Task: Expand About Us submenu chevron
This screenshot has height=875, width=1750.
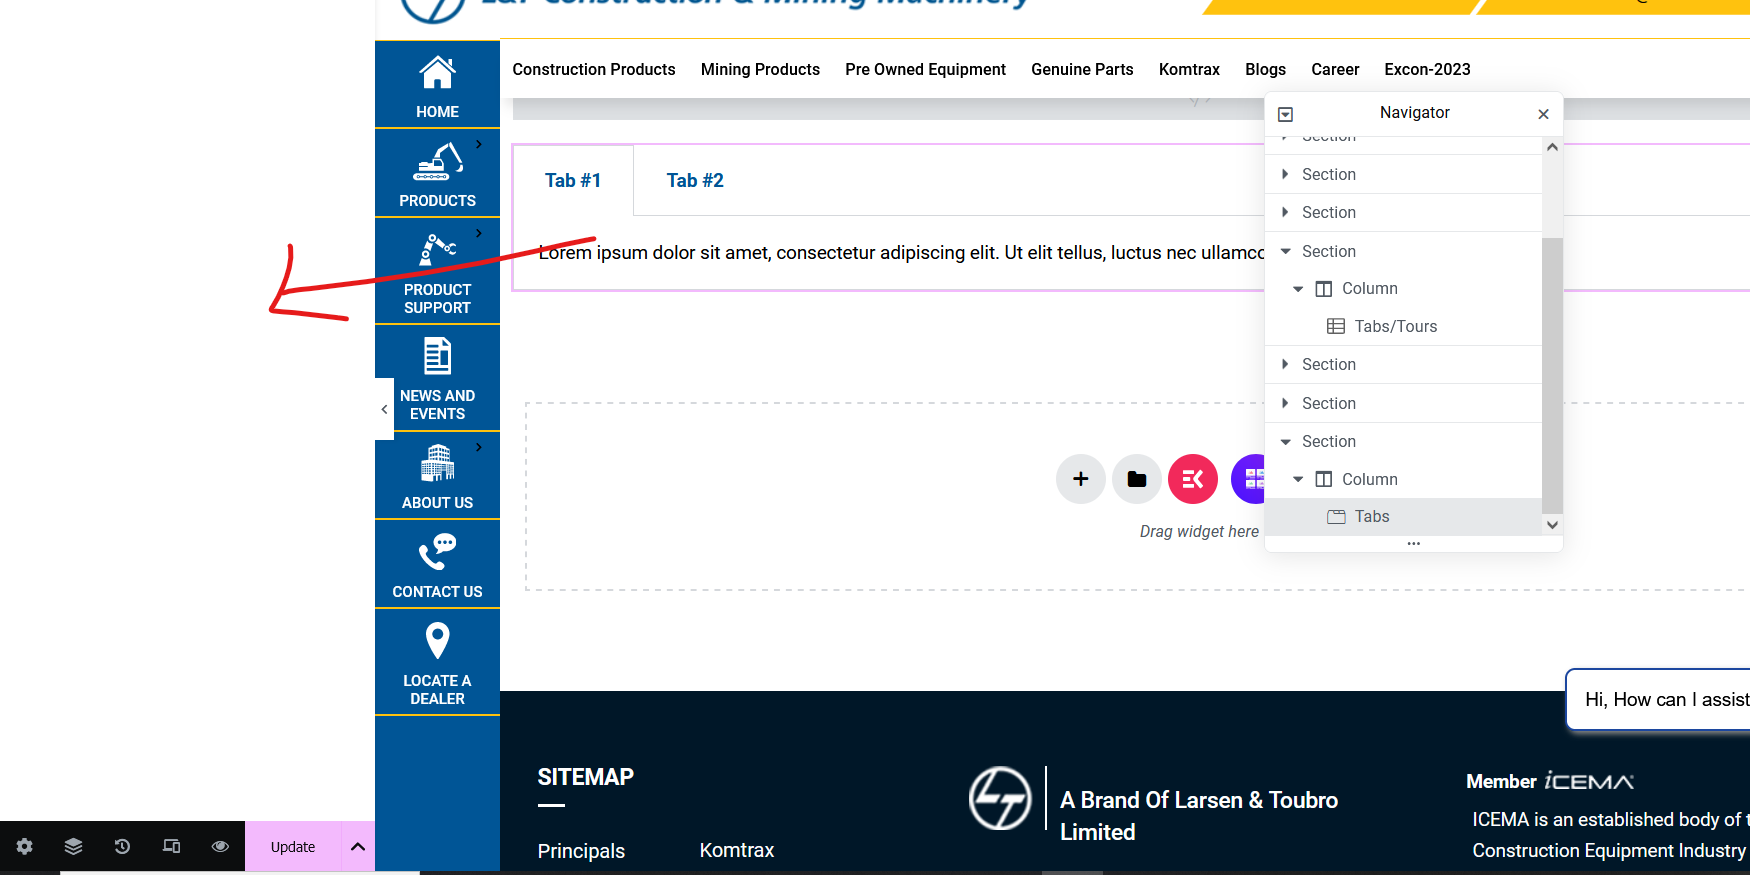Action: 479,447
